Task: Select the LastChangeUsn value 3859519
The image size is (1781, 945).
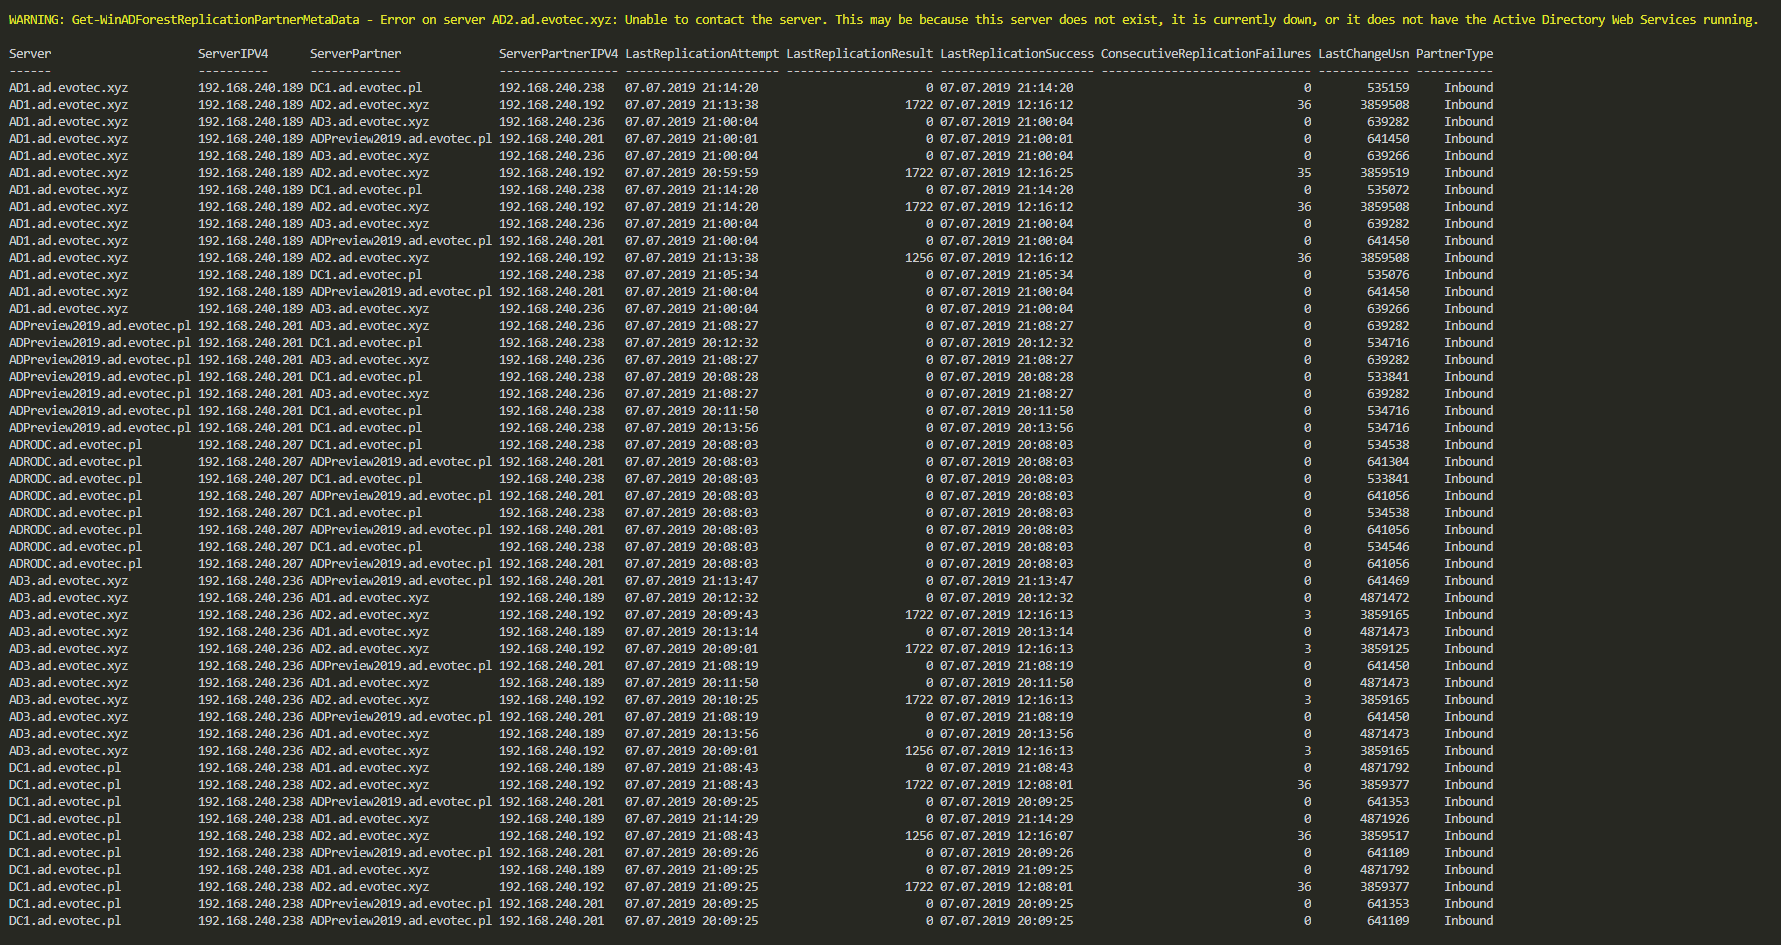Action: (1384, 173)
